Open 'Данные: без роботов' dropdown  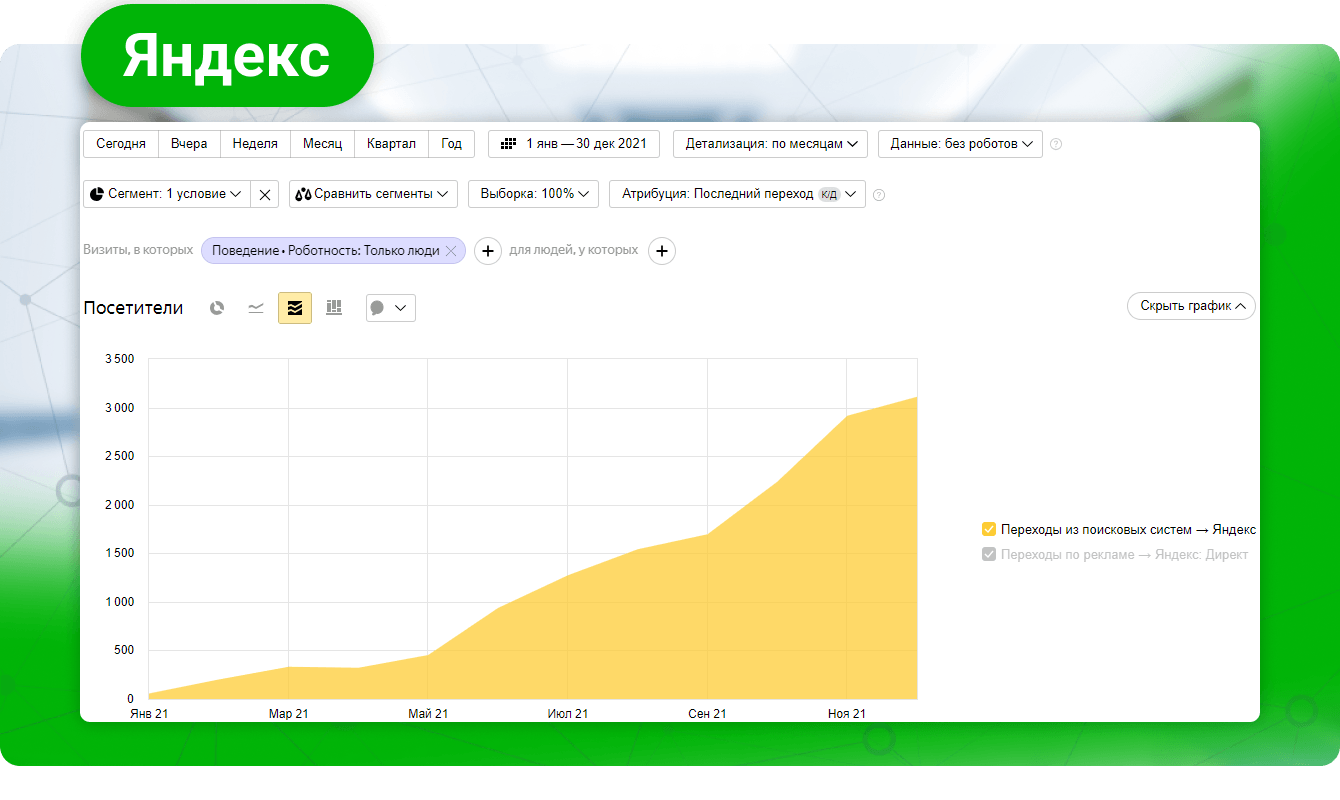(x=960, y=144)
